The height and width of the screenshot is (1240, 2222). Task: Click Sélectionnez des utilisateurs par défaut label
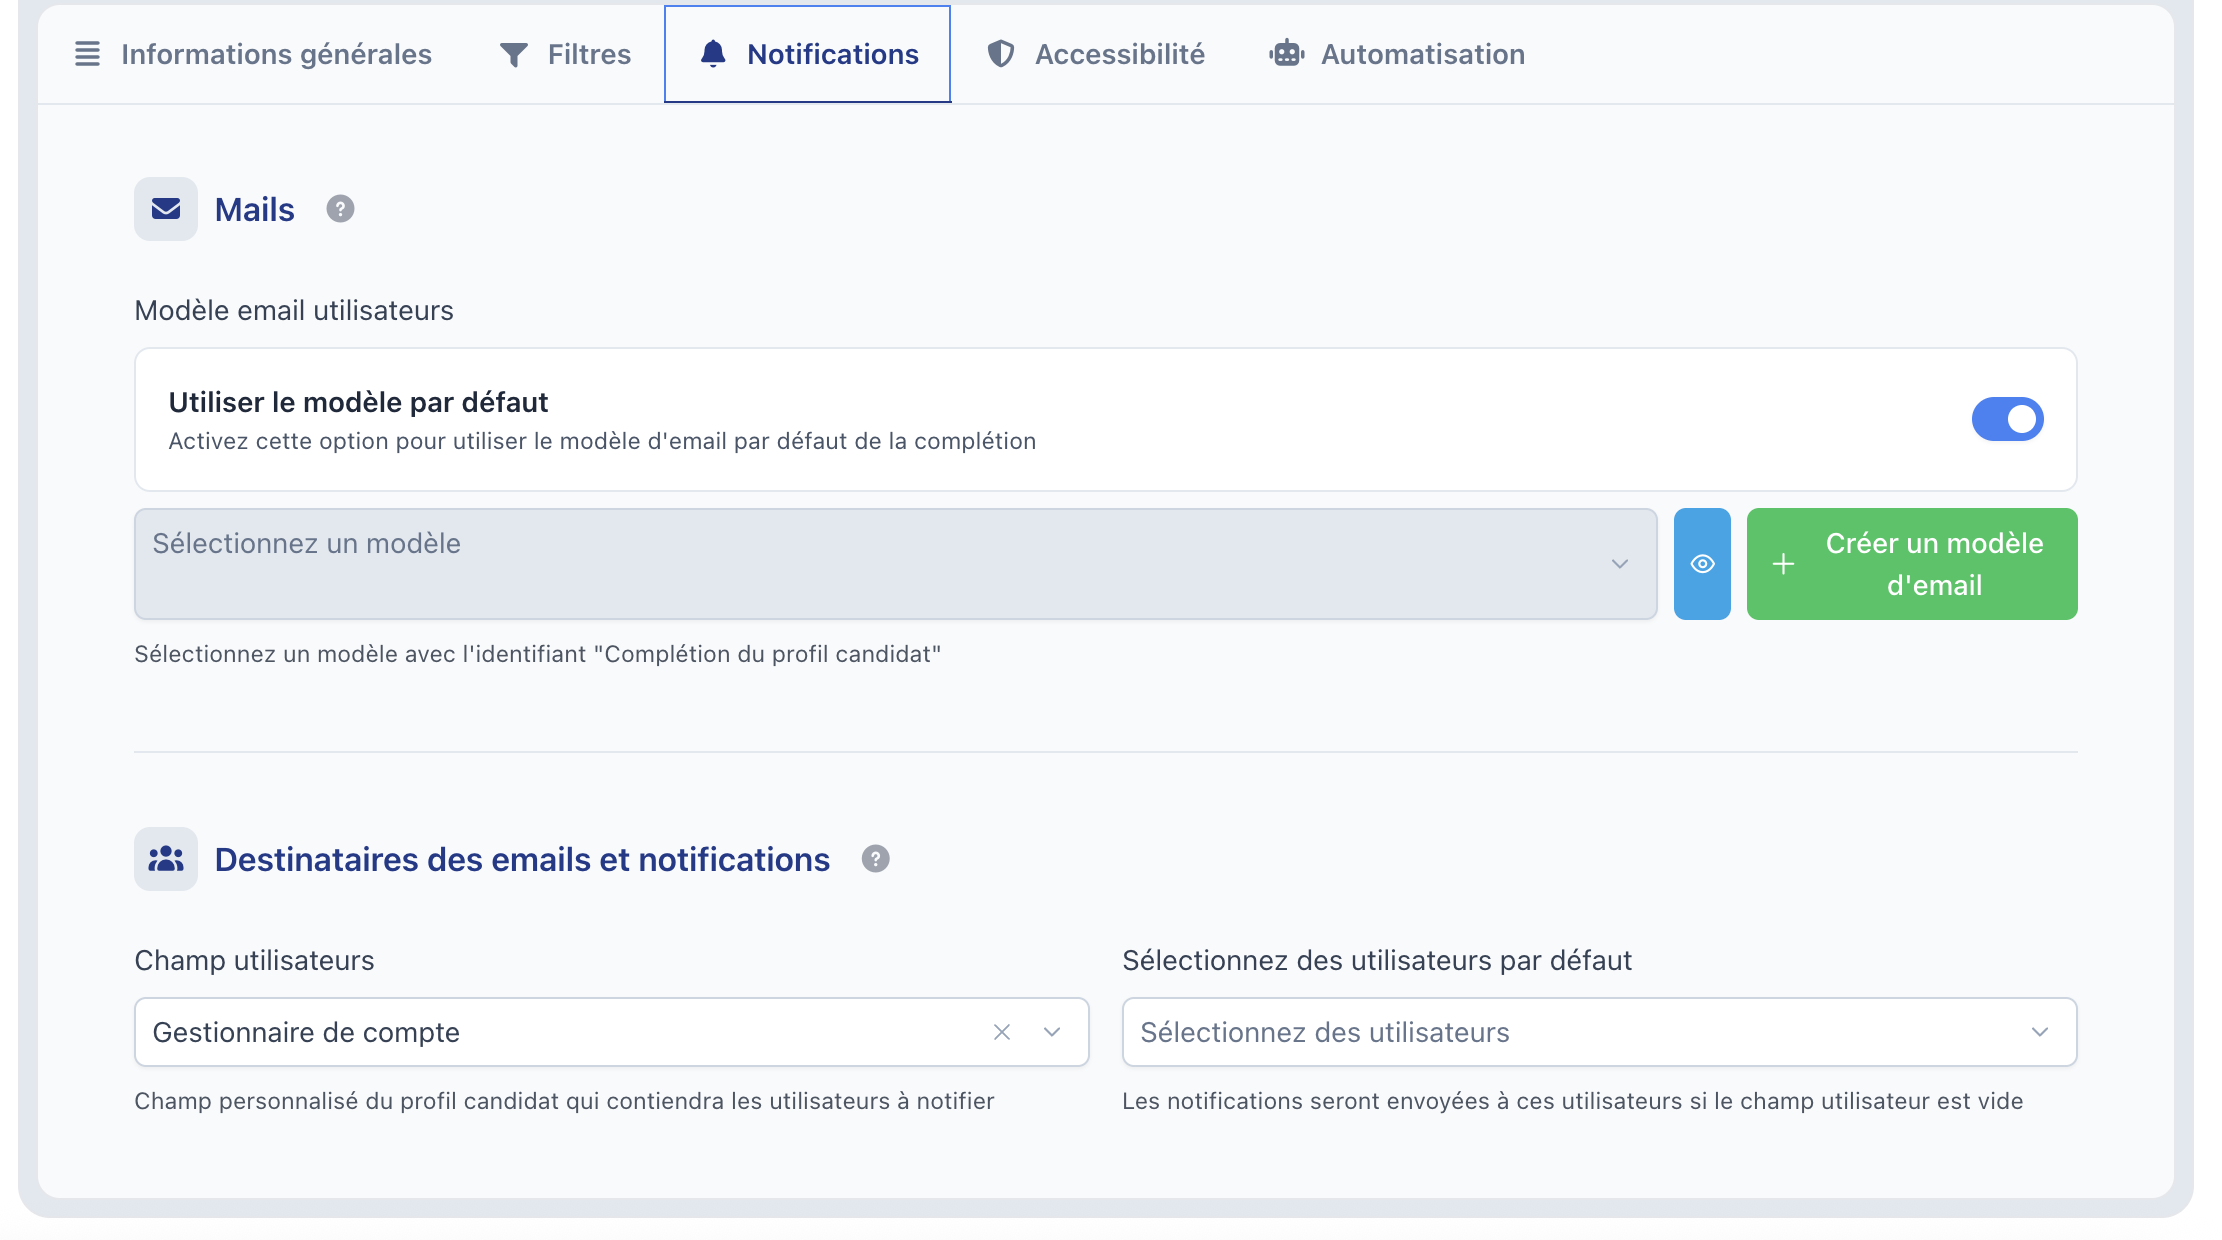1377,961
